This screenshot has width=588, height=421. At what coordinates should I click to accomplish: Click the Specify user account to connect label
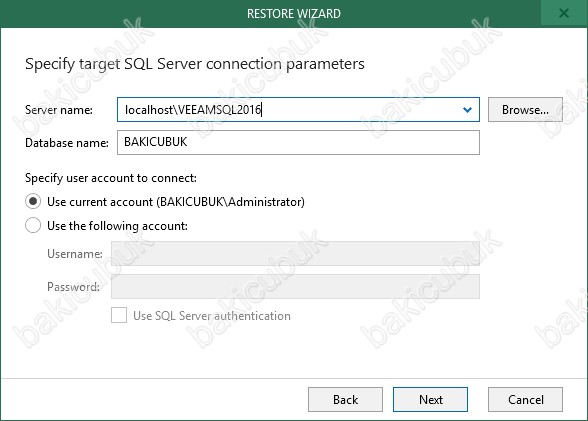111,178
